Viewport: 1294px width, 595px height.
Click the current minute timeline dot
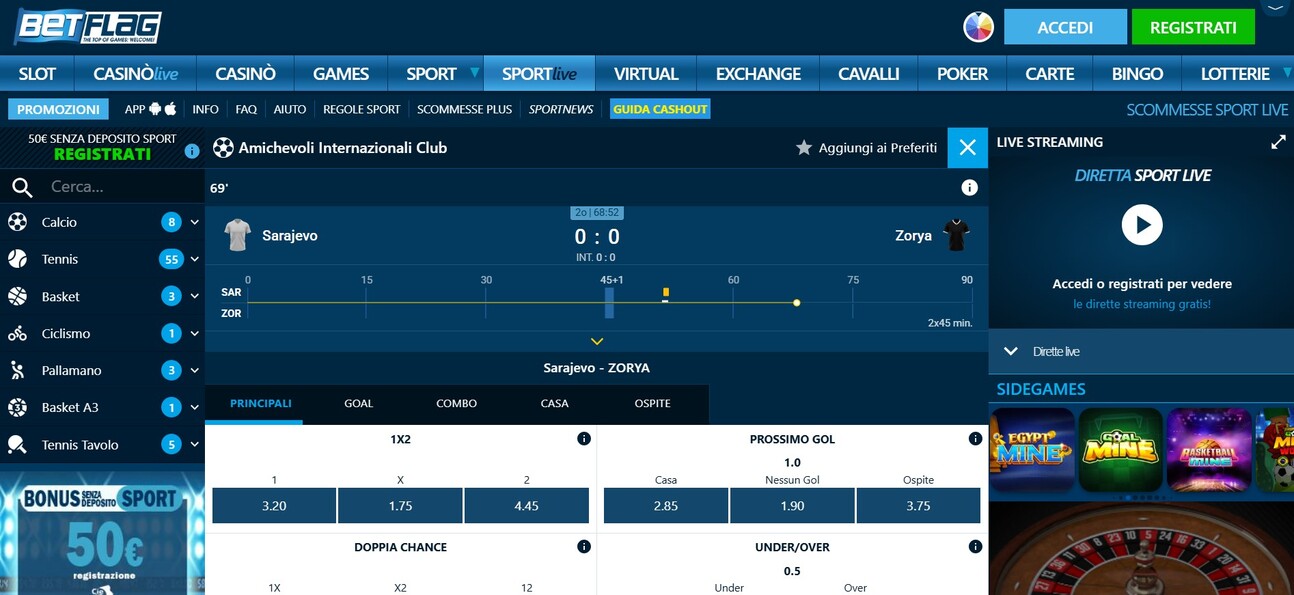[796, 302]
